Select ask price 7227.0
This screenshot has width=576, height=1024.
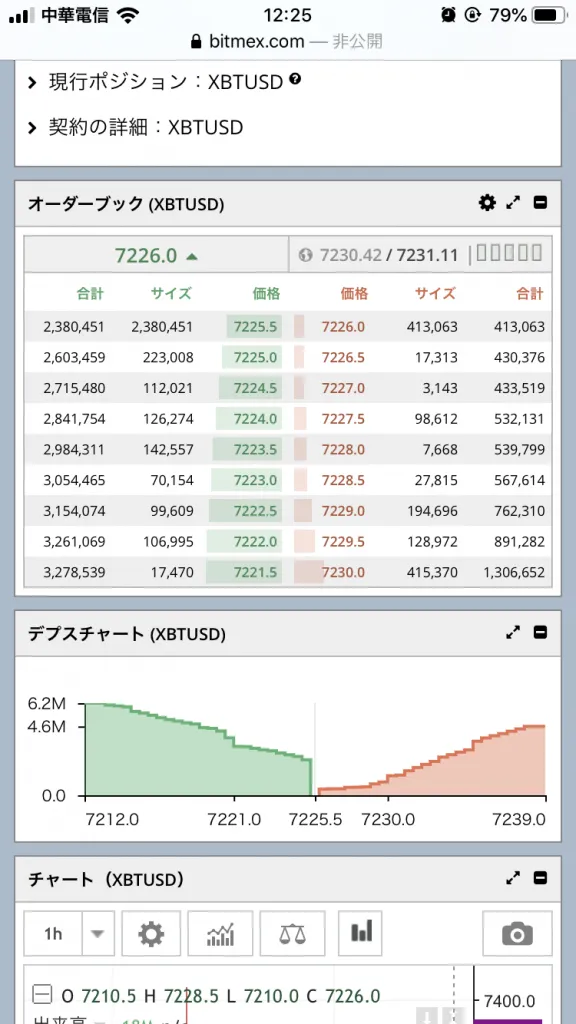tap(343, 388)
